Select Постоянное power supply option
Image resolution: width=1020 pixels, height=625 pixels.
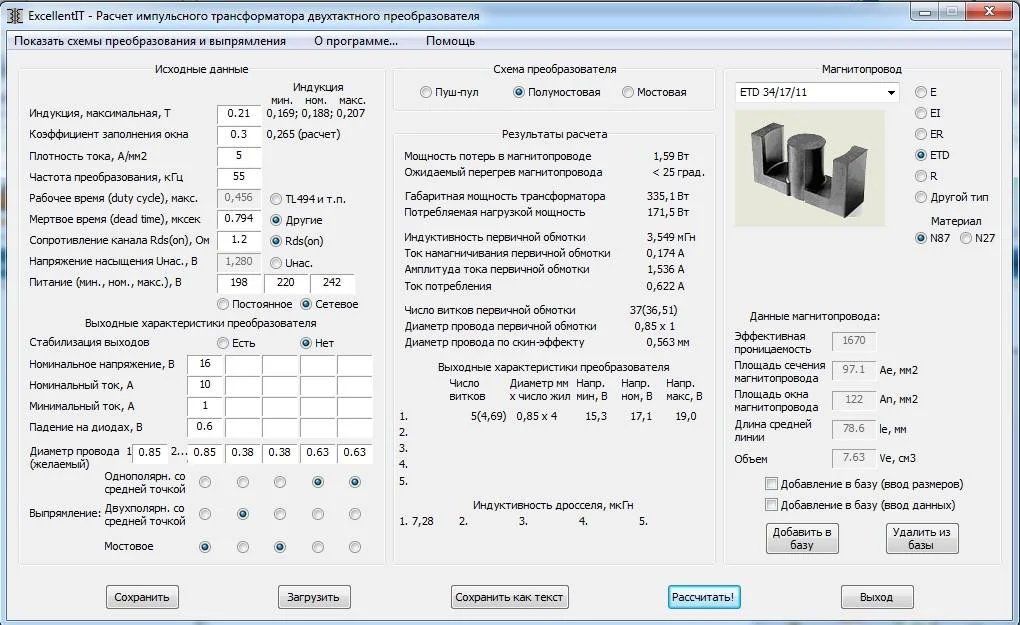pyautogui.click(x=223, y=304)
